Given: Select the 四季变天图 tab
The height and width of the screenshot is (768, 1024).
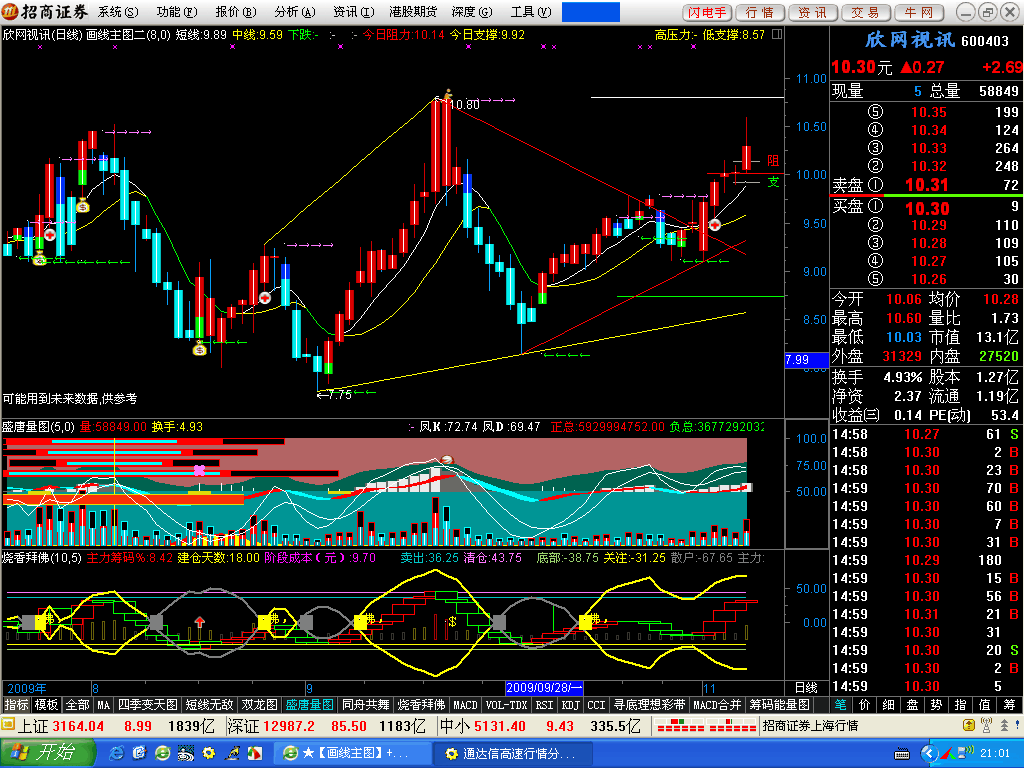Looking at the screenshot, I should 148,705.
